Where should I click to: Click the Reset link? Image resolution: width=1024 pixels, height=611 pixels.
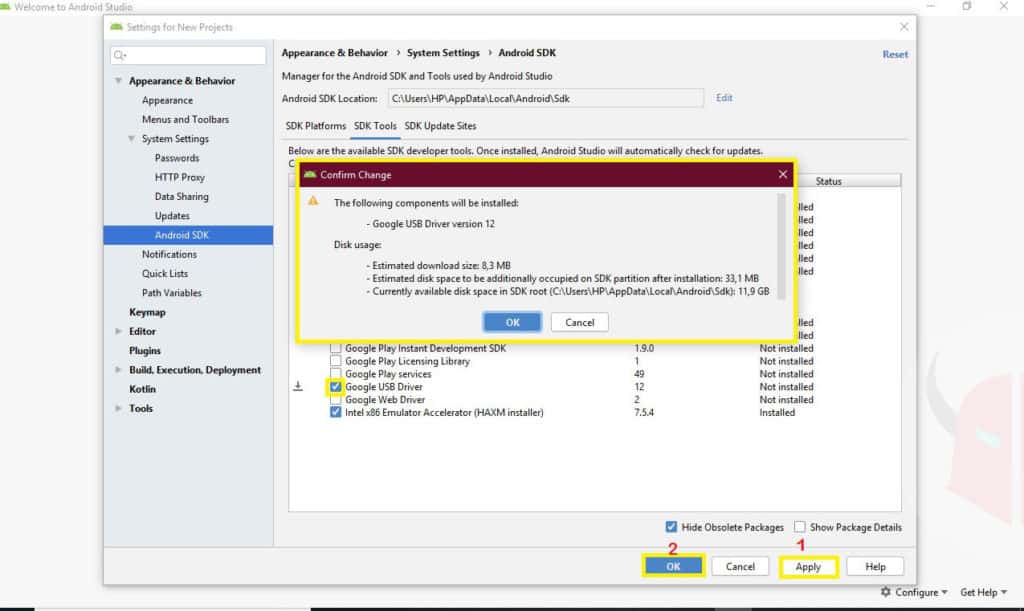point(895,54)
